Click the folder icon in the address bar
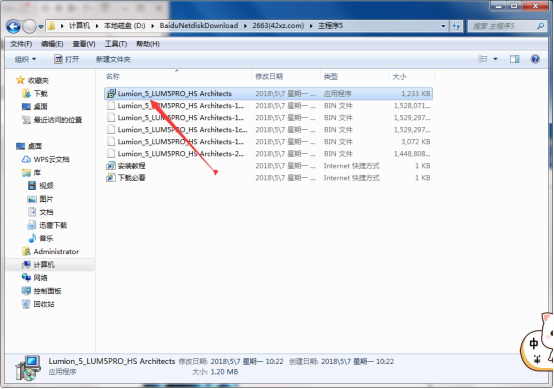 [52, 26]
